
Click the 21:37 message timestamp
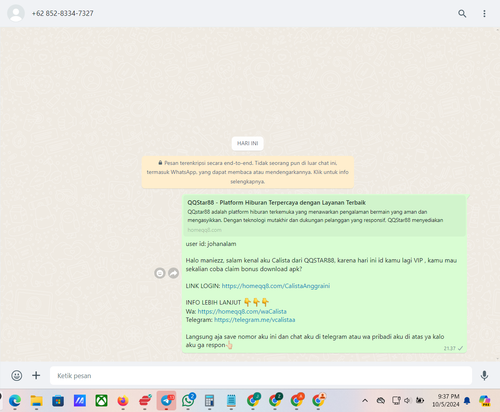[449, 348]
